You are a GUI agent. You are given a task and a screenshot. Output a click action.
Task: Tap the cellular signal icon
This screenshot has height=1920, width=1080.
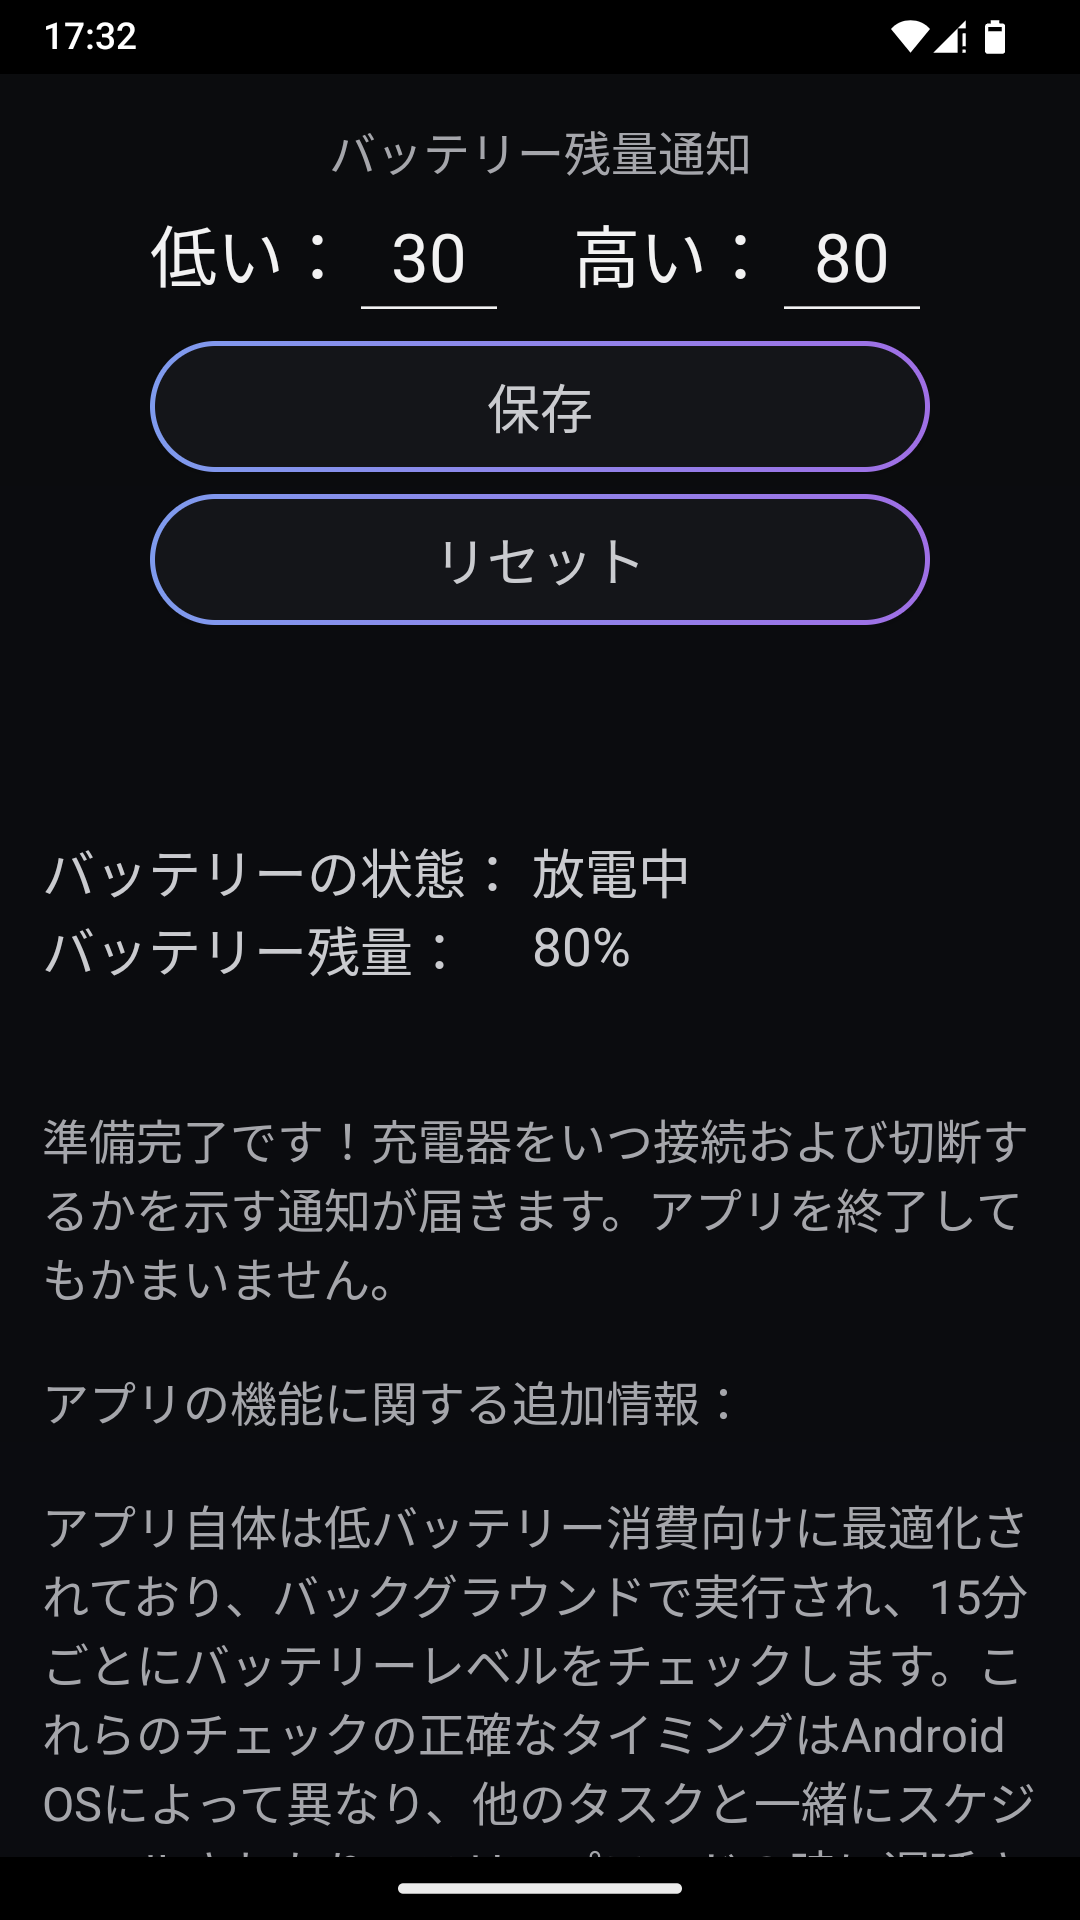pos(950,37)
